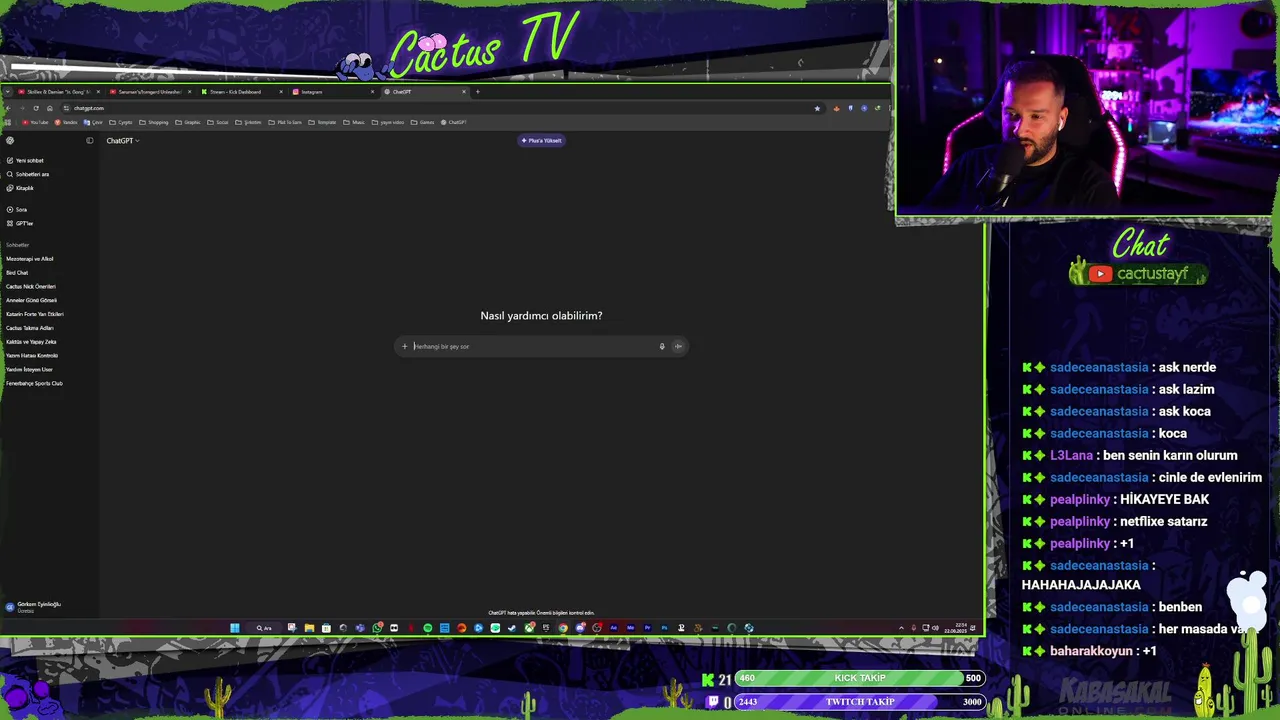Screen dimensions: 1280x720
Task: Open the Çeviri bookmark
Action: click(93, 122)
